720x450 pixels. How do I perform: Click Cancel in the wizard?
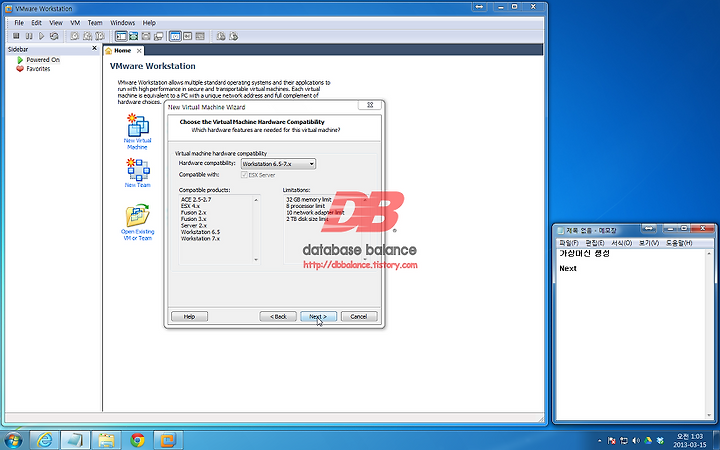359,316
